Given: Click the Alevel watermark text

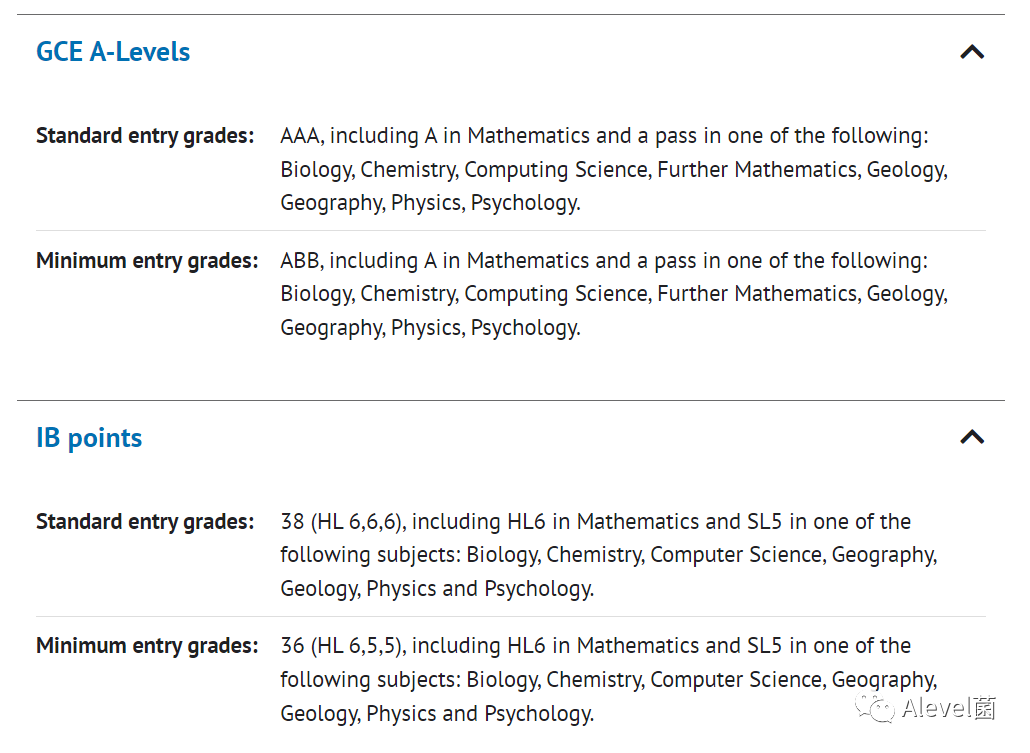Looking at the screenshot, I should (x=949, y=708).
